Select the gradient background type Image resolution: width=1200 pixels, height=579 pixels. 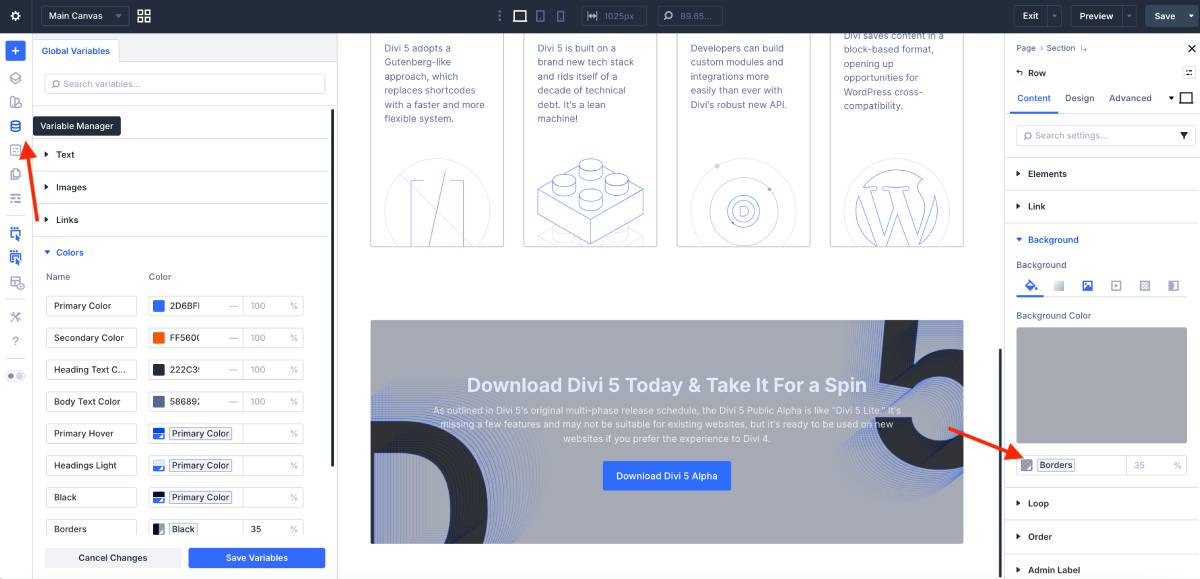(x=1059, y=286)
